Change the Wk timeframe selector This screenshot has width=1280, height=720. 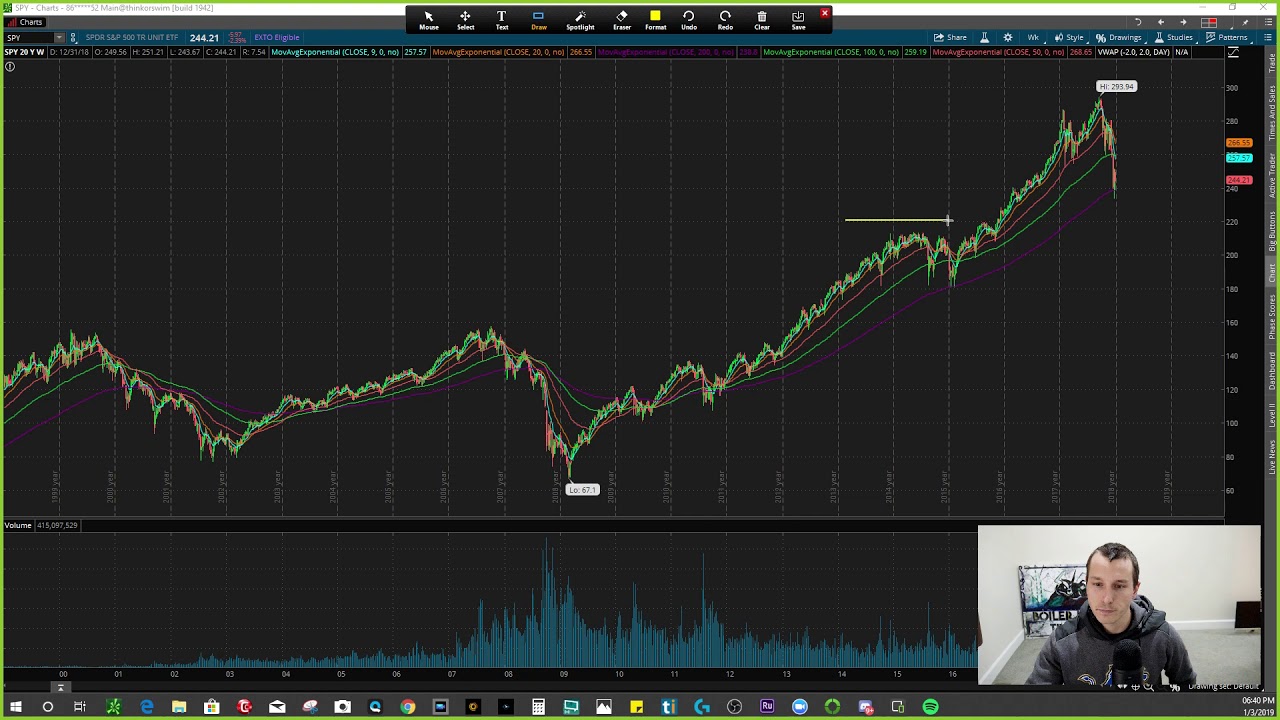tap(1033, 37)
